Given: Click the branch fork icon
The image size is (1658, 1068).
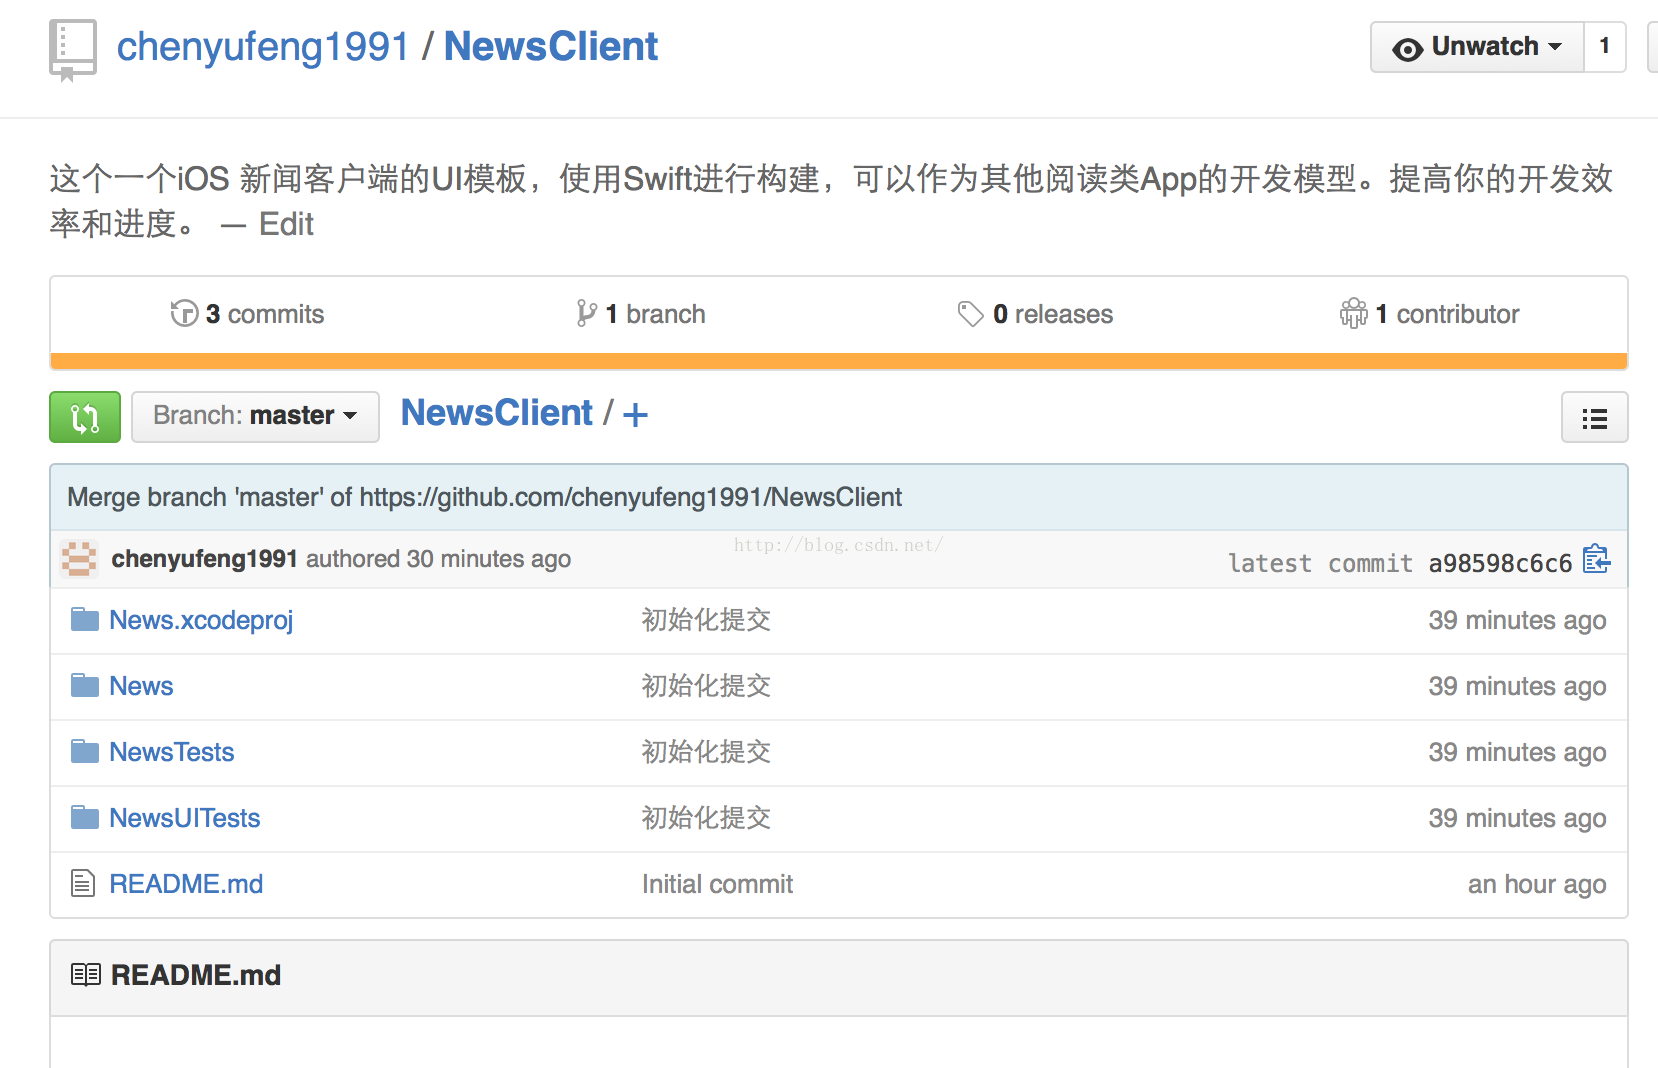Looking at the screenshot, I should pyautogui.click(x=587, y=314).
